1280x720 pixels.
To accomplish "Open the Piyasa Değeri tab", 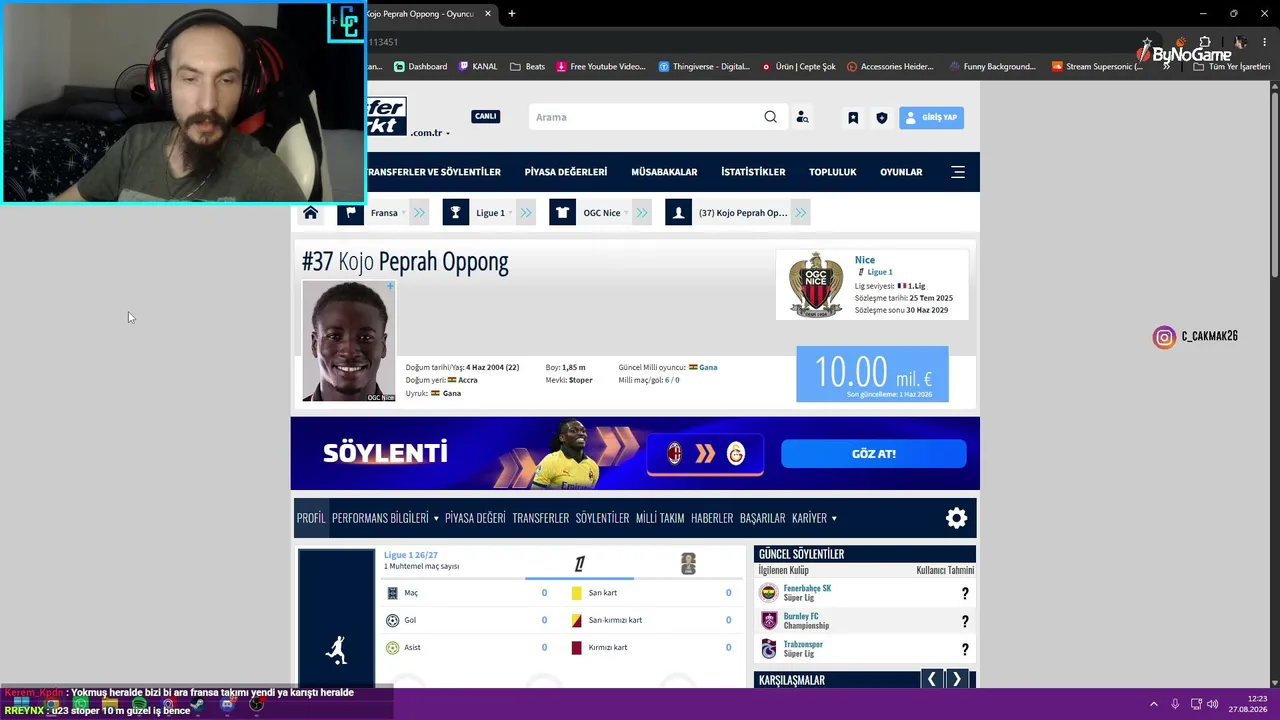I will 475,518.
